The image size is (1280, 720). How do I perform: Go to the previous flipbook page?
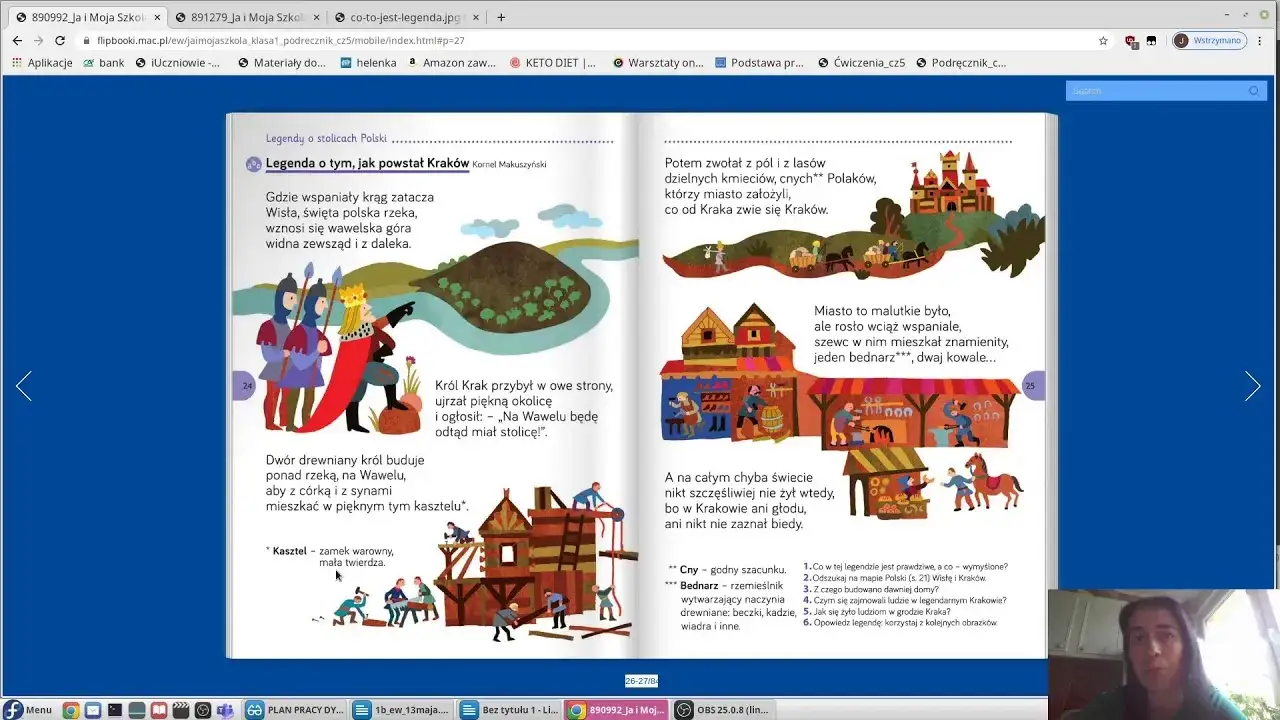(x=24, y=386)
